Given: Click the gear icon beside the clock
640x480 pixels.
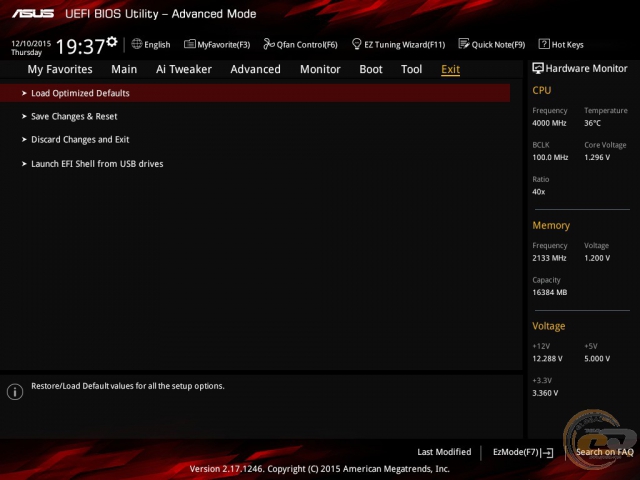Looking at the screenshot, I should 112,42.
